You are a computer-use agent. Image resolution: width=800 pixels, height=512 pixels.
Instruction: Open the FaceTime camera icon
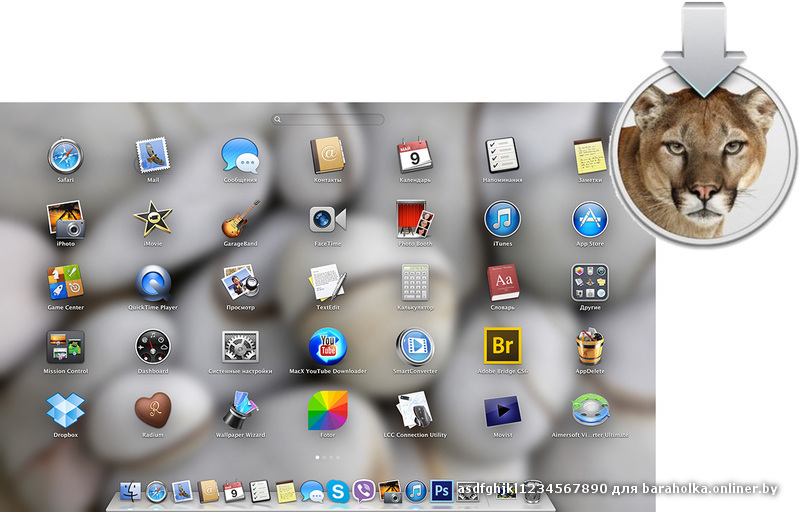(328, 219)
